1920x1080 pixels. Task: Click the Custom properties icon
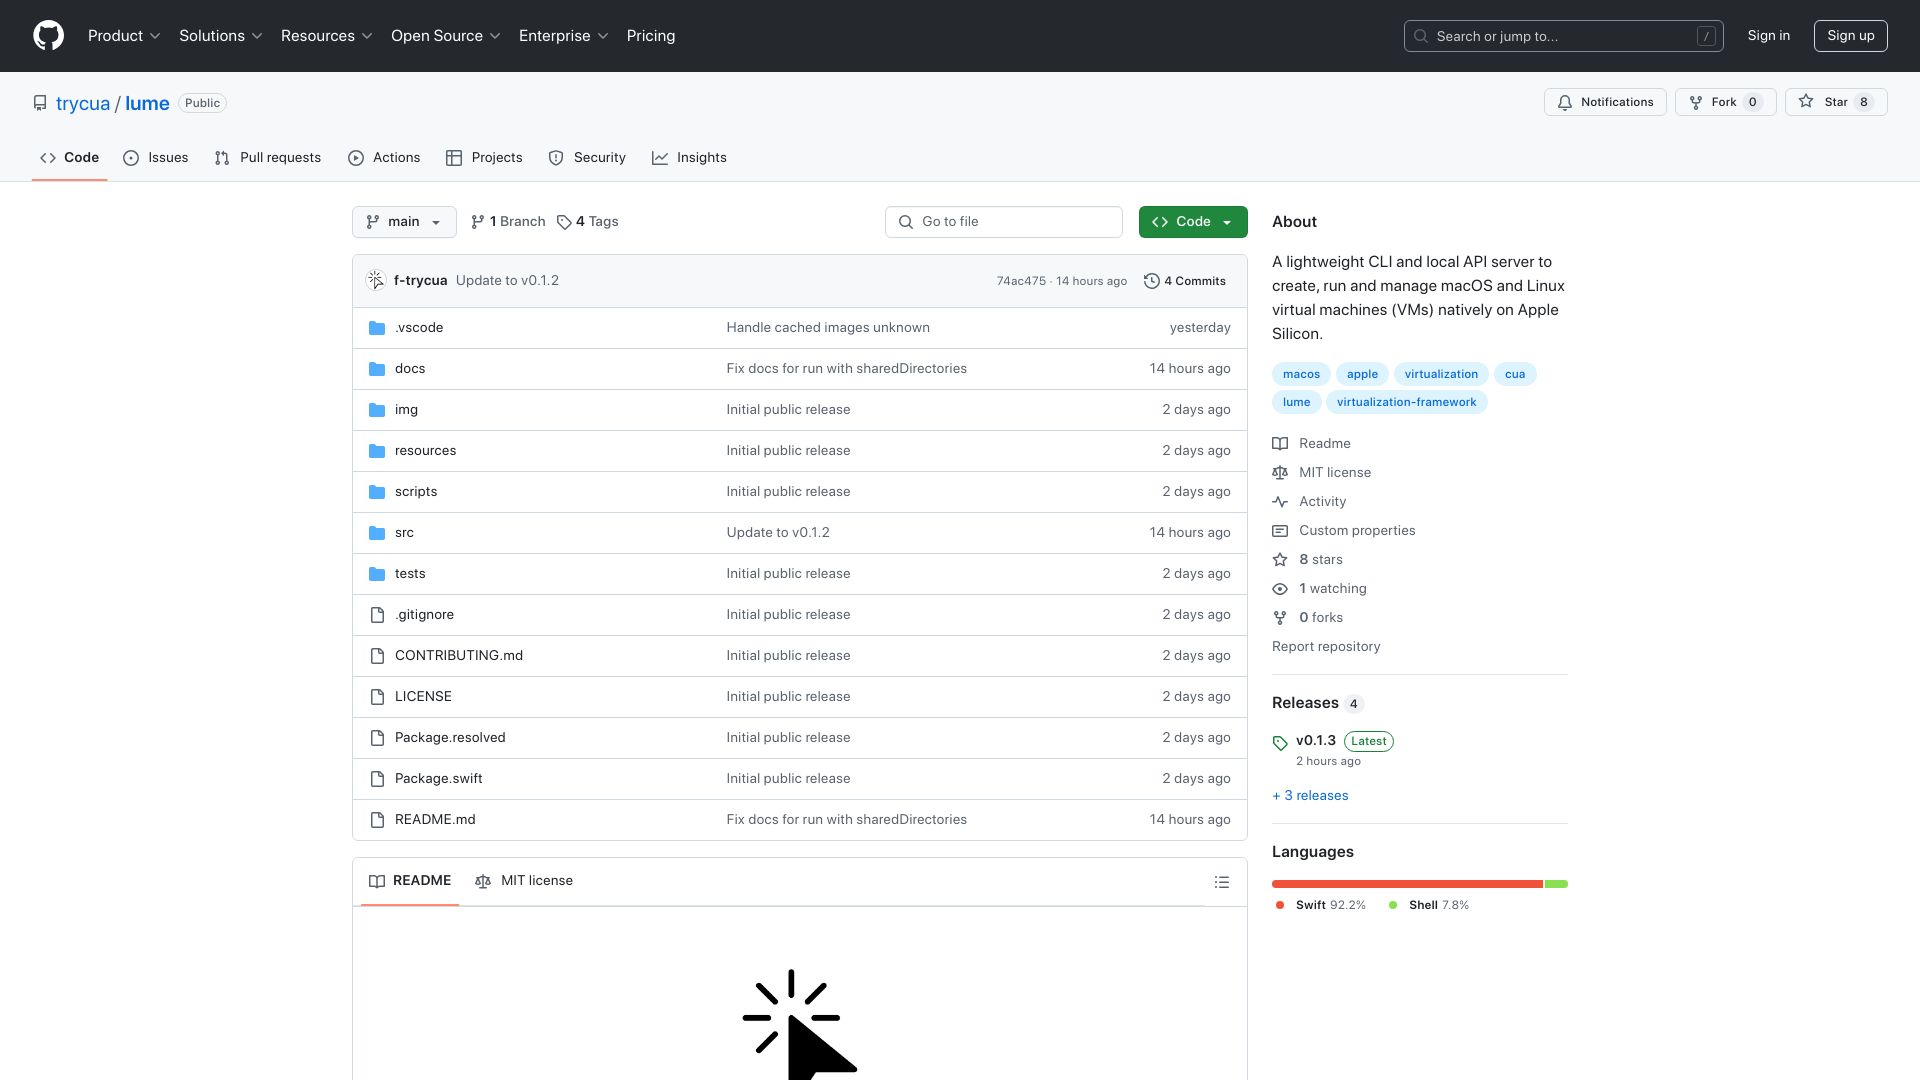[x=1280, y=531]
